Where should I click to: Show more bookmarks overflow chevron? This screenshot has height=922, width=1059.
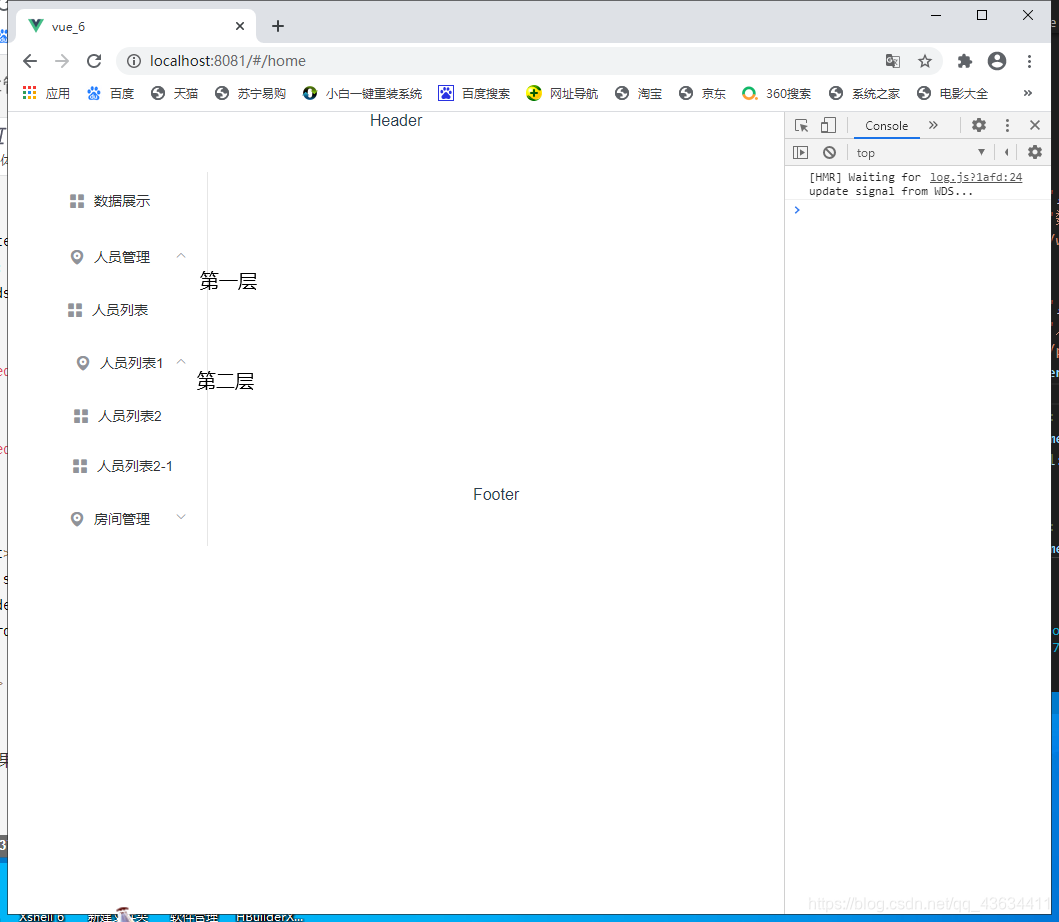point(1028,93)
